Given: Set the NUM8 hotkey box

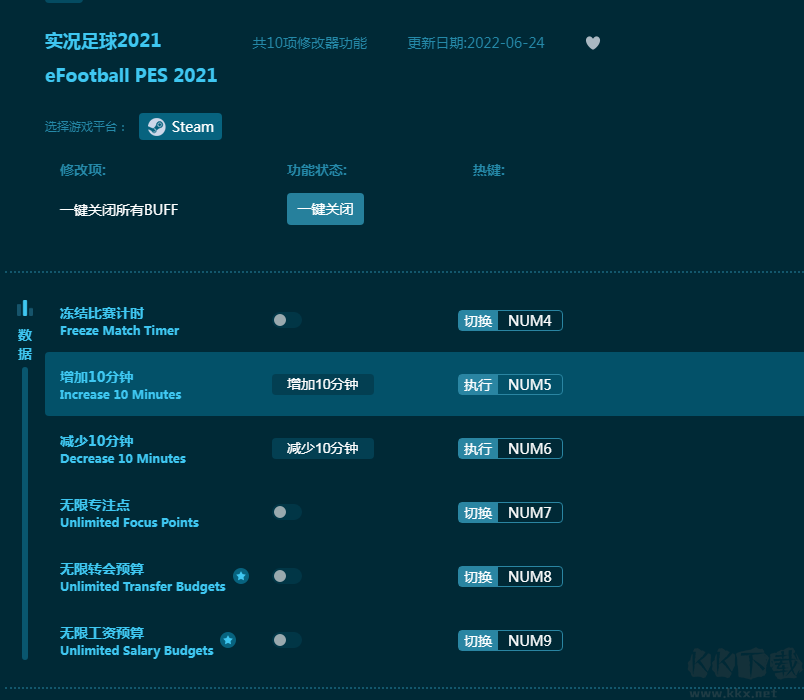Looking at the screenshot, I should click(x=529, y=577).
